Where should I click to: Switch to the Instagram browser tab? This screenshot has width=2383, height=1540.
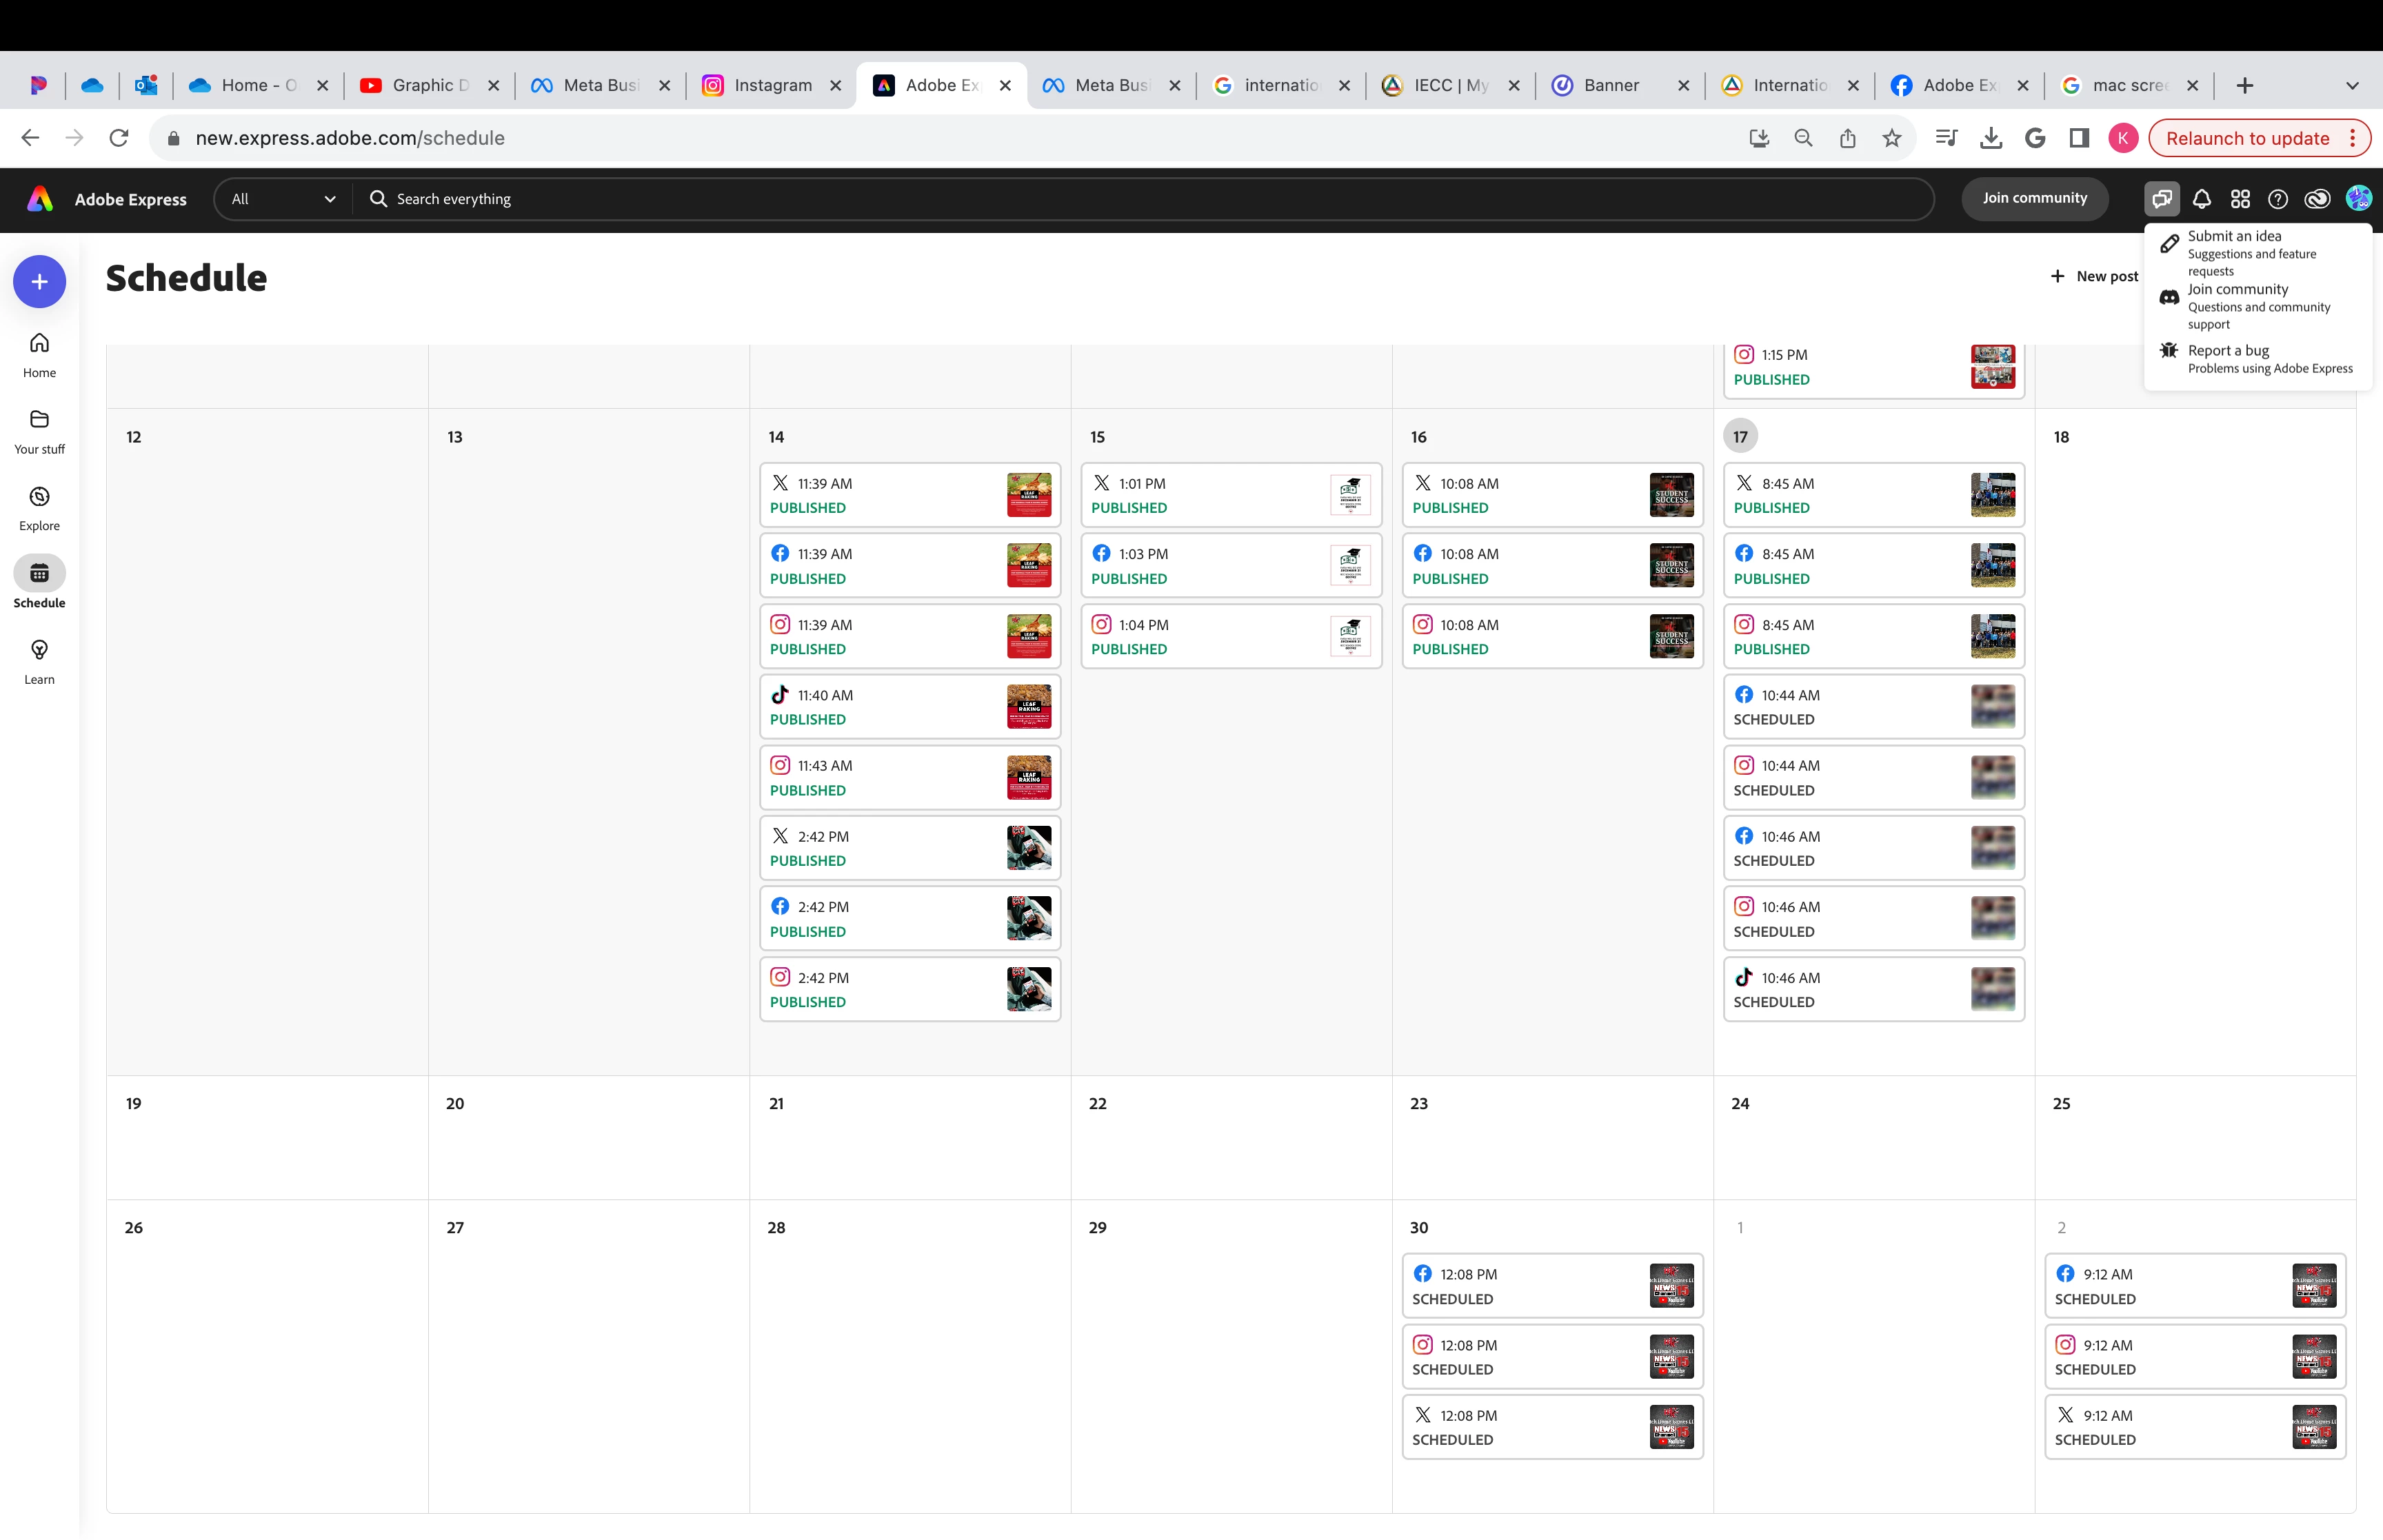coord(771,86)
